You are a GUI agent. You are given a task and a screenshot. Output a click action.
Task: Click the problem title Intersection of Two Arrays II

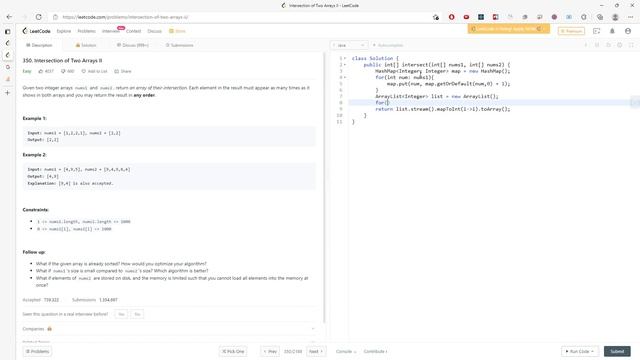click(x=62, y=60)
